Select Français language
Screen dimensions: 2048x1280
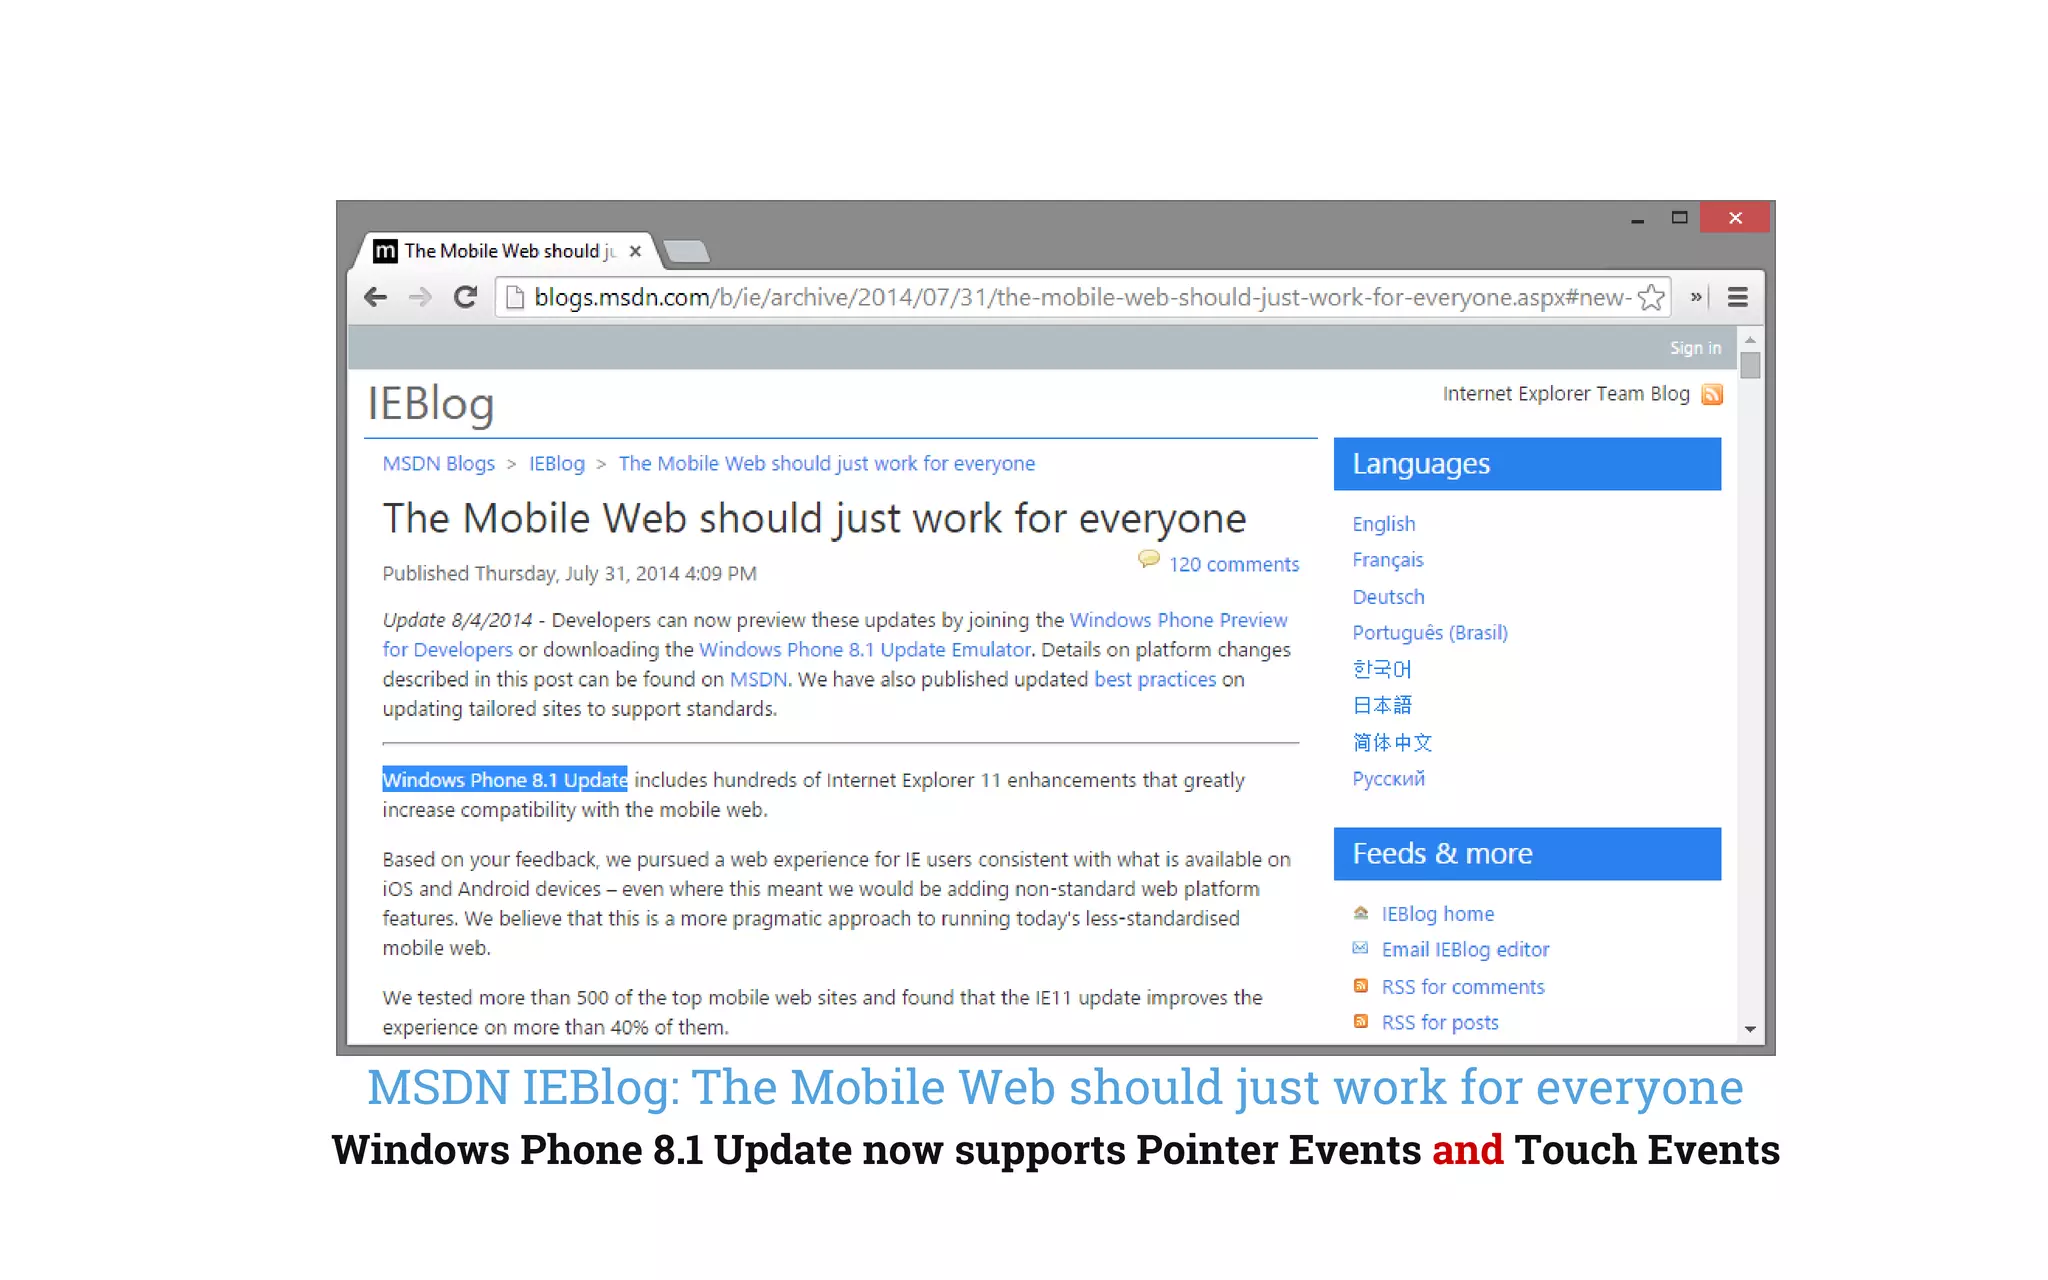pos(1388,560)
